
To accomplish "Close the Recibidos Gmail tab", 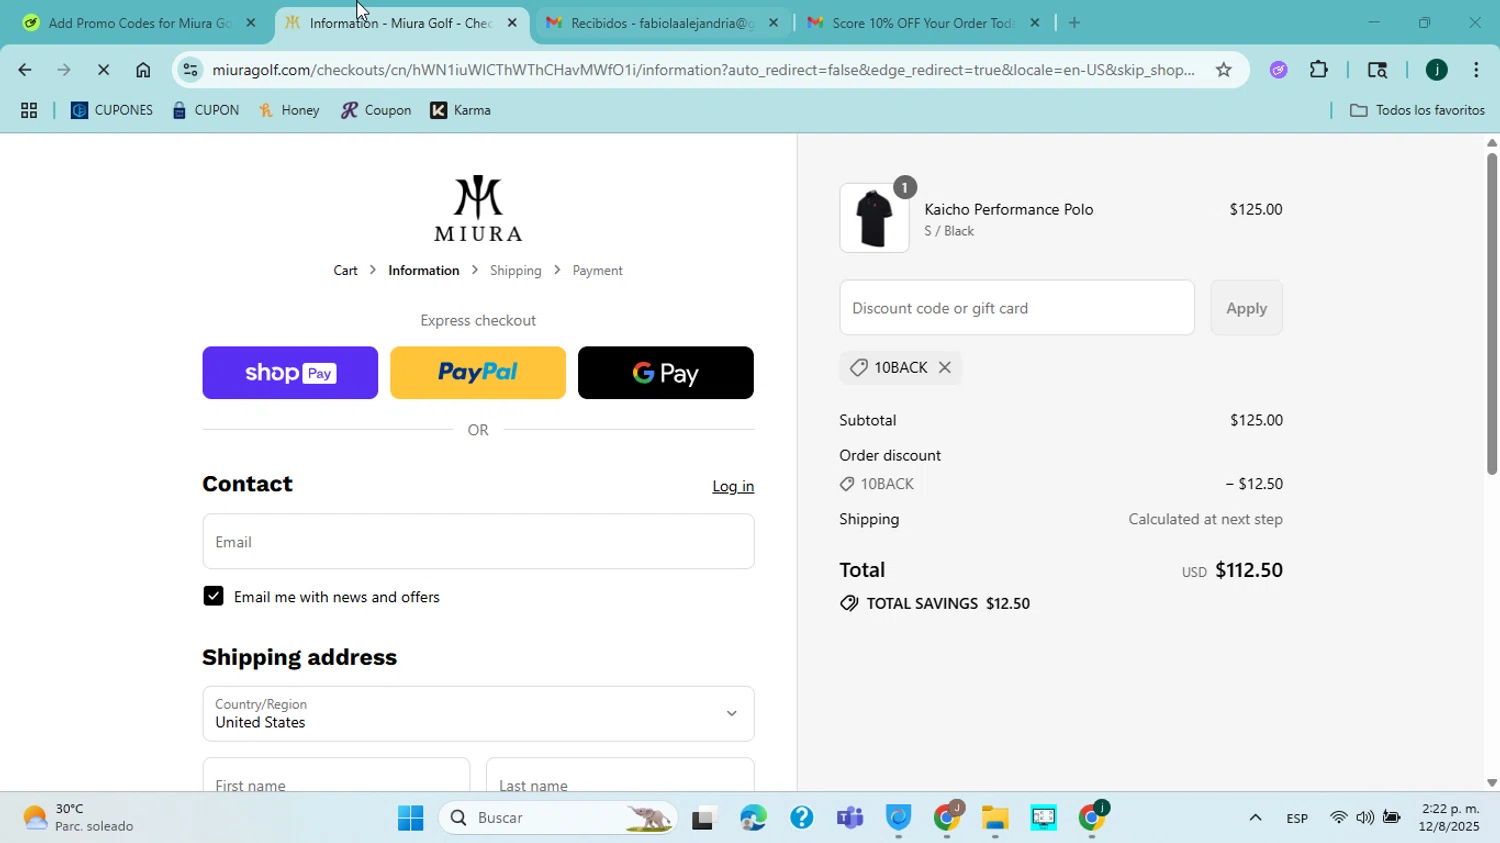I will (x=773, y=22).
